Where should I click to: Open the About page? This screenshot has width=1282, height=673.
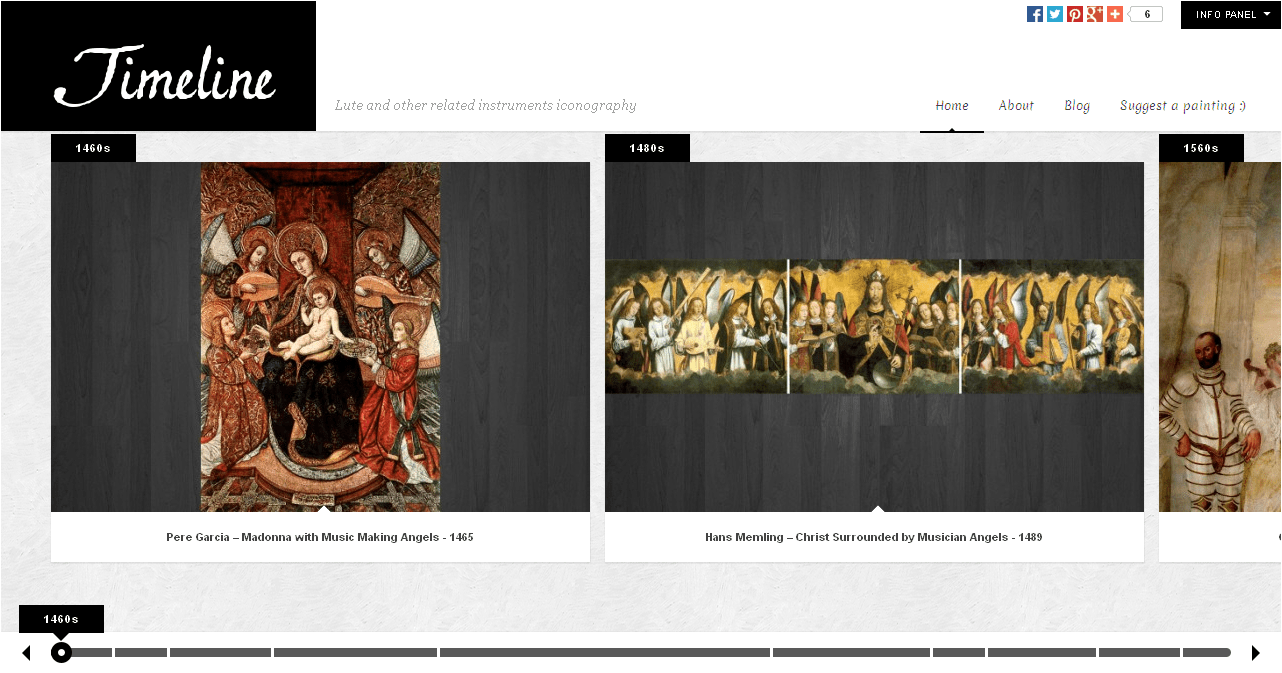tap(1016, 105)
